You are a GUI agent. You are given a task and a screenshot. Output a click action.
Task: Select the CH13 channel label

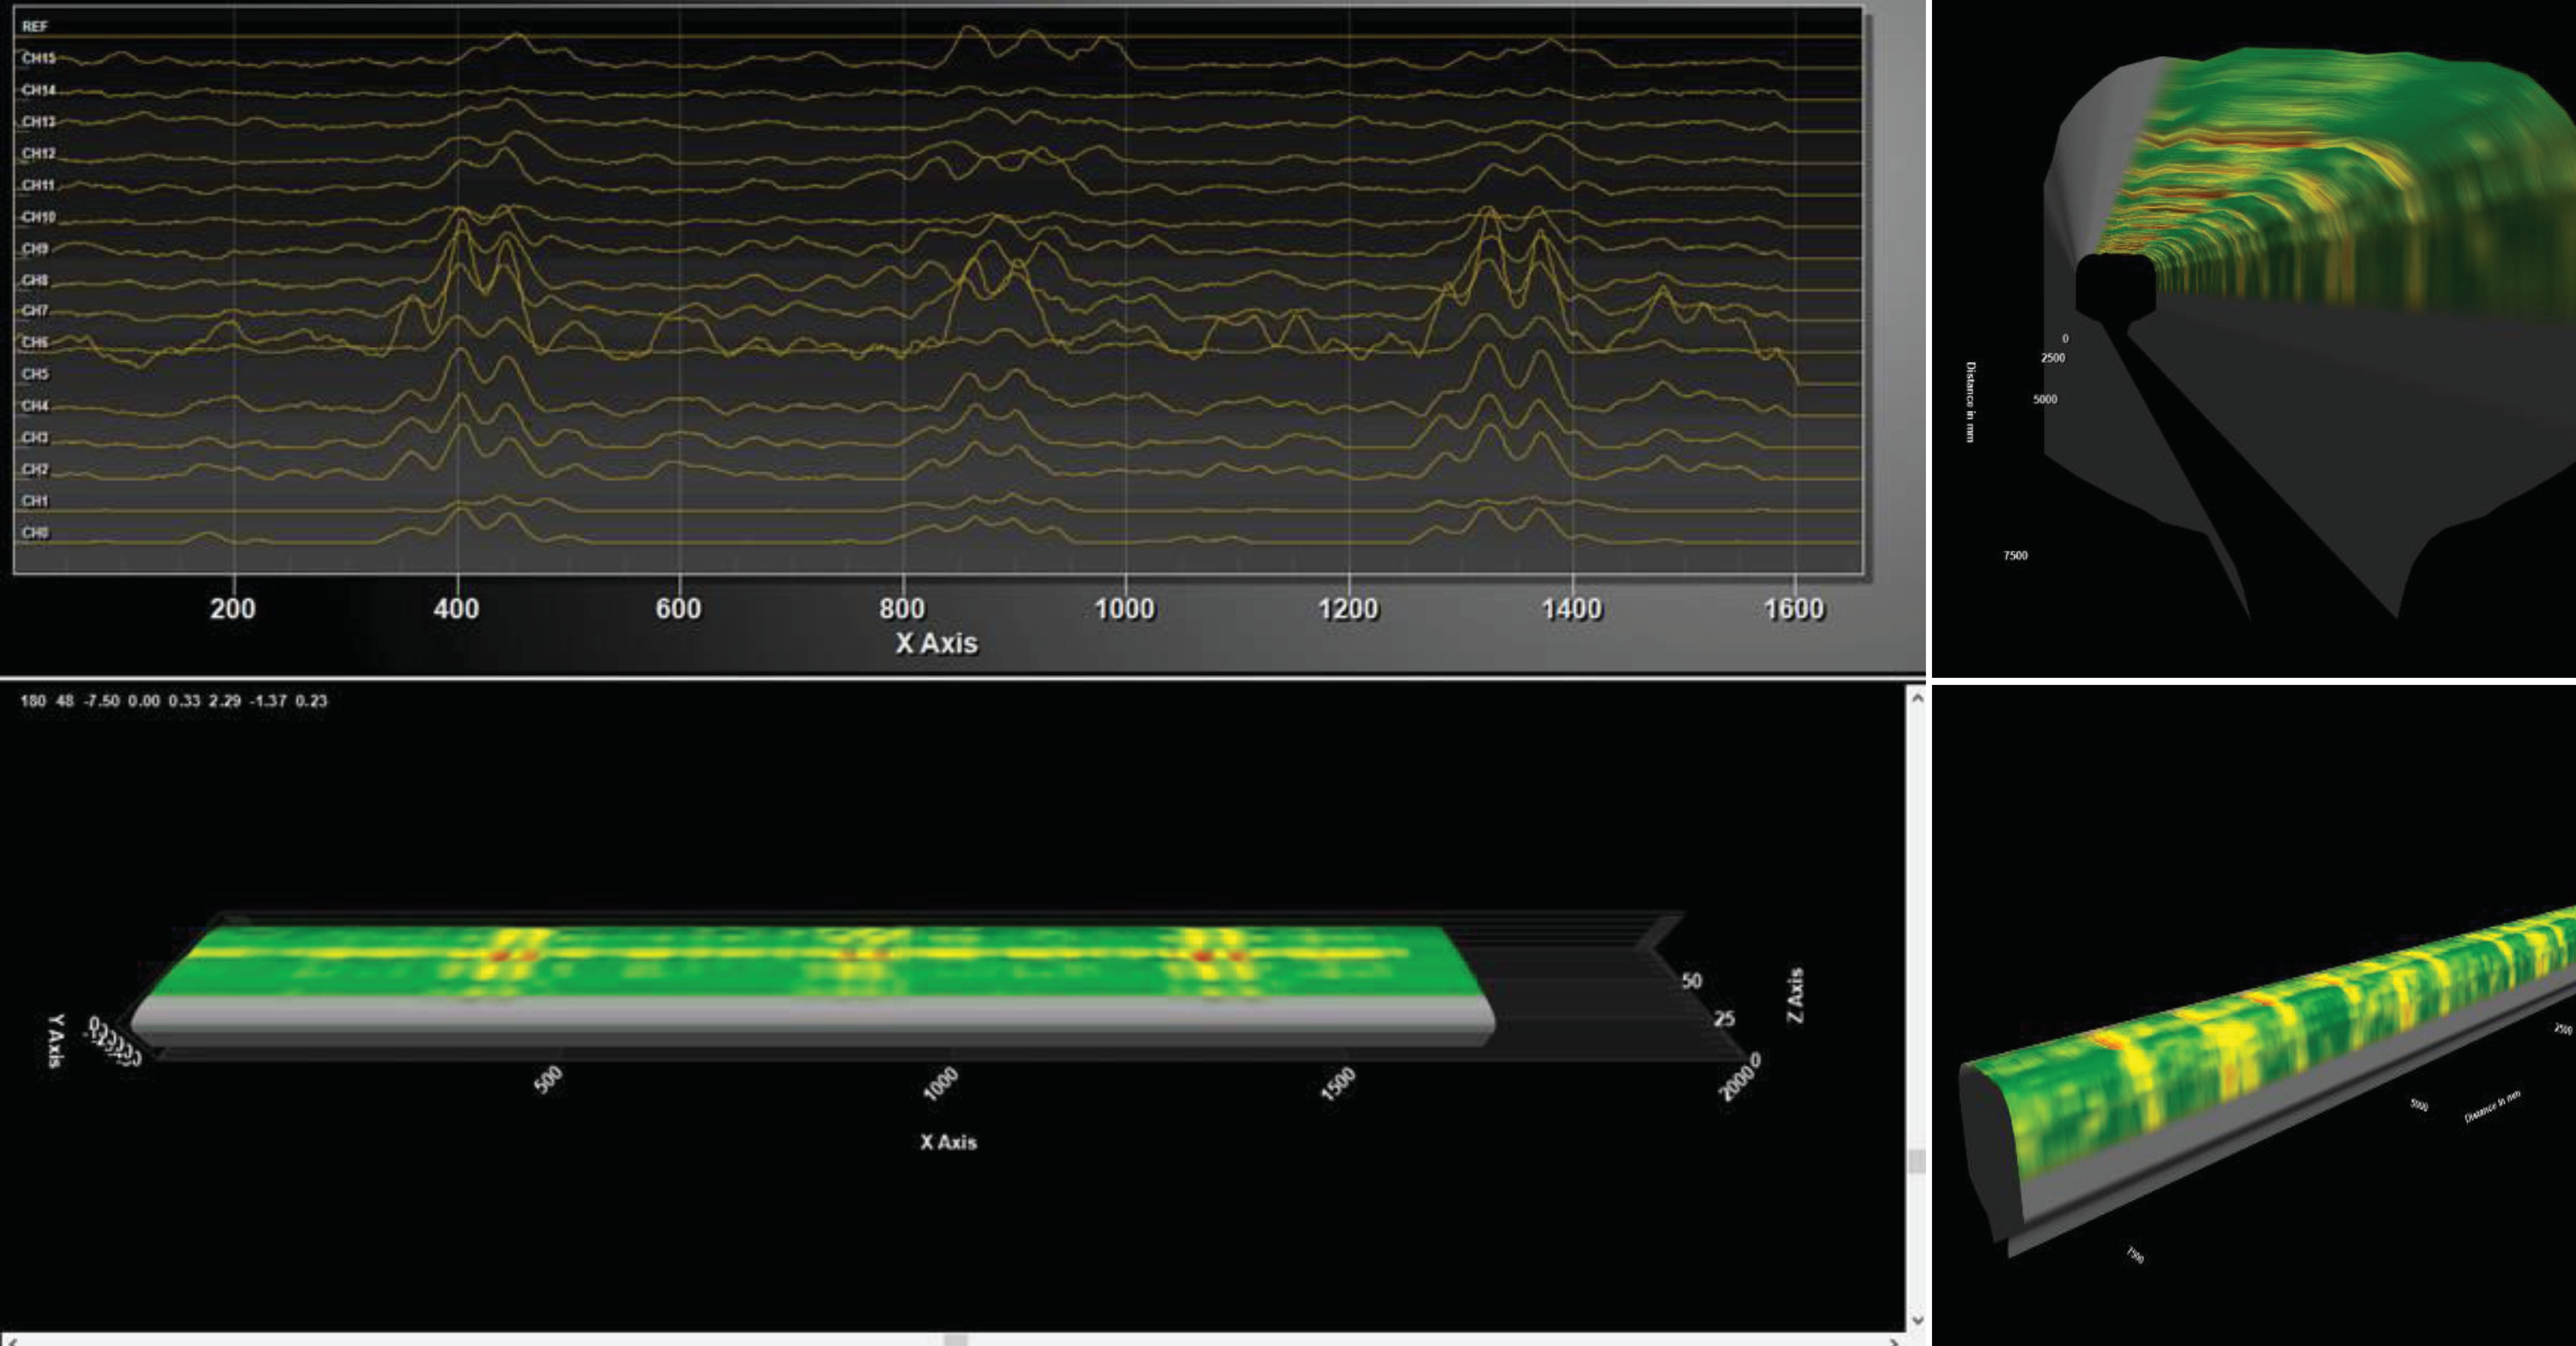click(x=39, y=122)
